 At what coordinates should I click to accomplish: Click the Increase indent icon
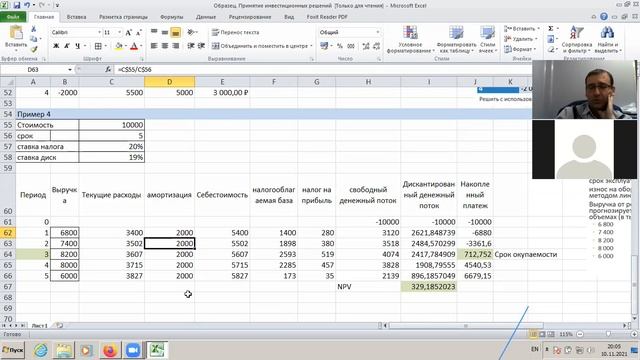(201, 46)
